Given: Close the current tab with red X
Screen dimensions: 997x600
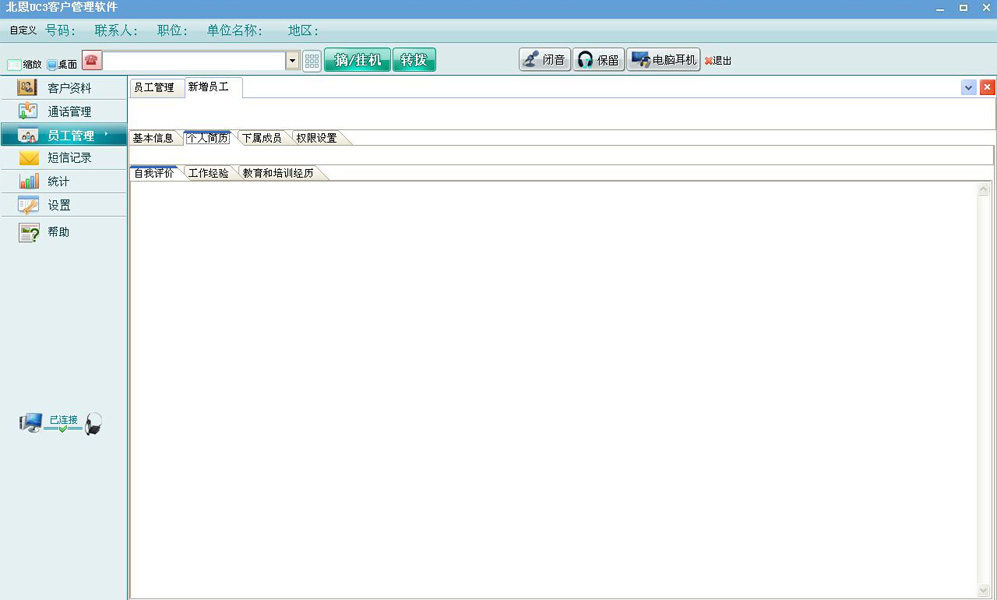Looking at the screenshot, I should pos(987,88).
